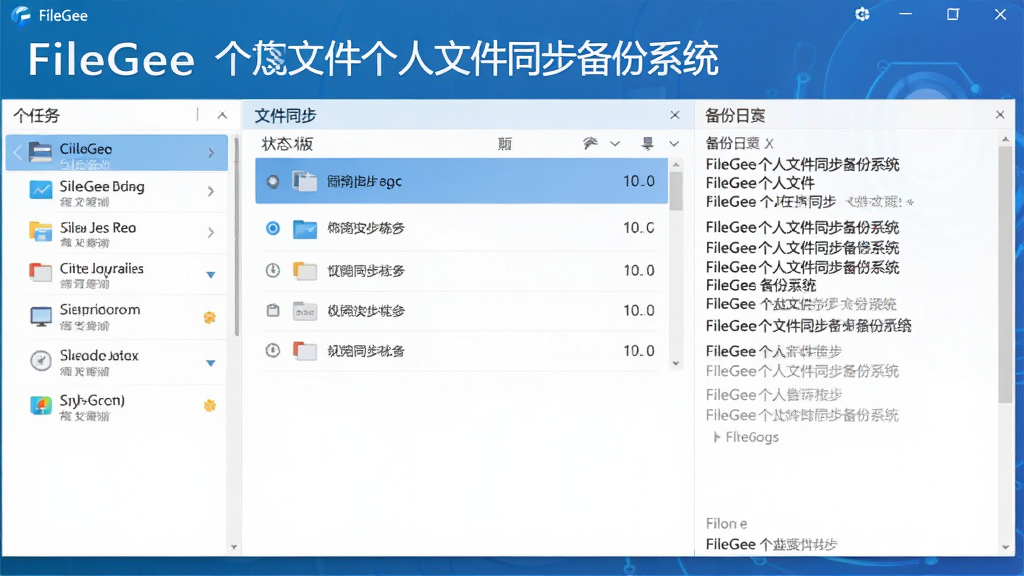Click the log panel scroll up arrow
This screenshot has height=576, width=1024.
pyautogui.click(x=1005, y=139)
